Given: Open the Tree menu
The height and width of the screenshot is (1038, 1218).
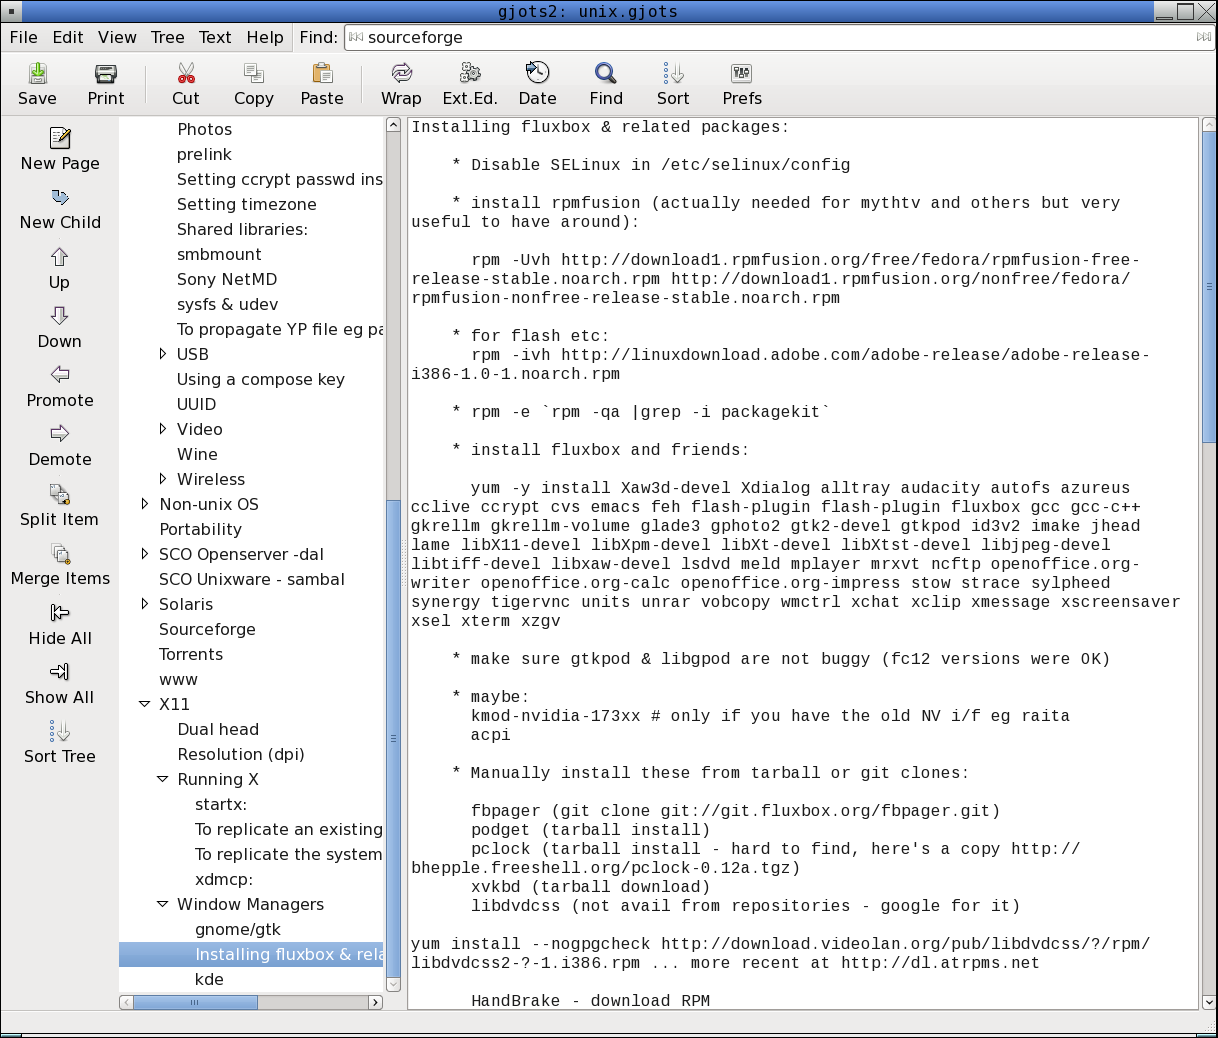Looking at the screenshot, I should pos(168,37).
